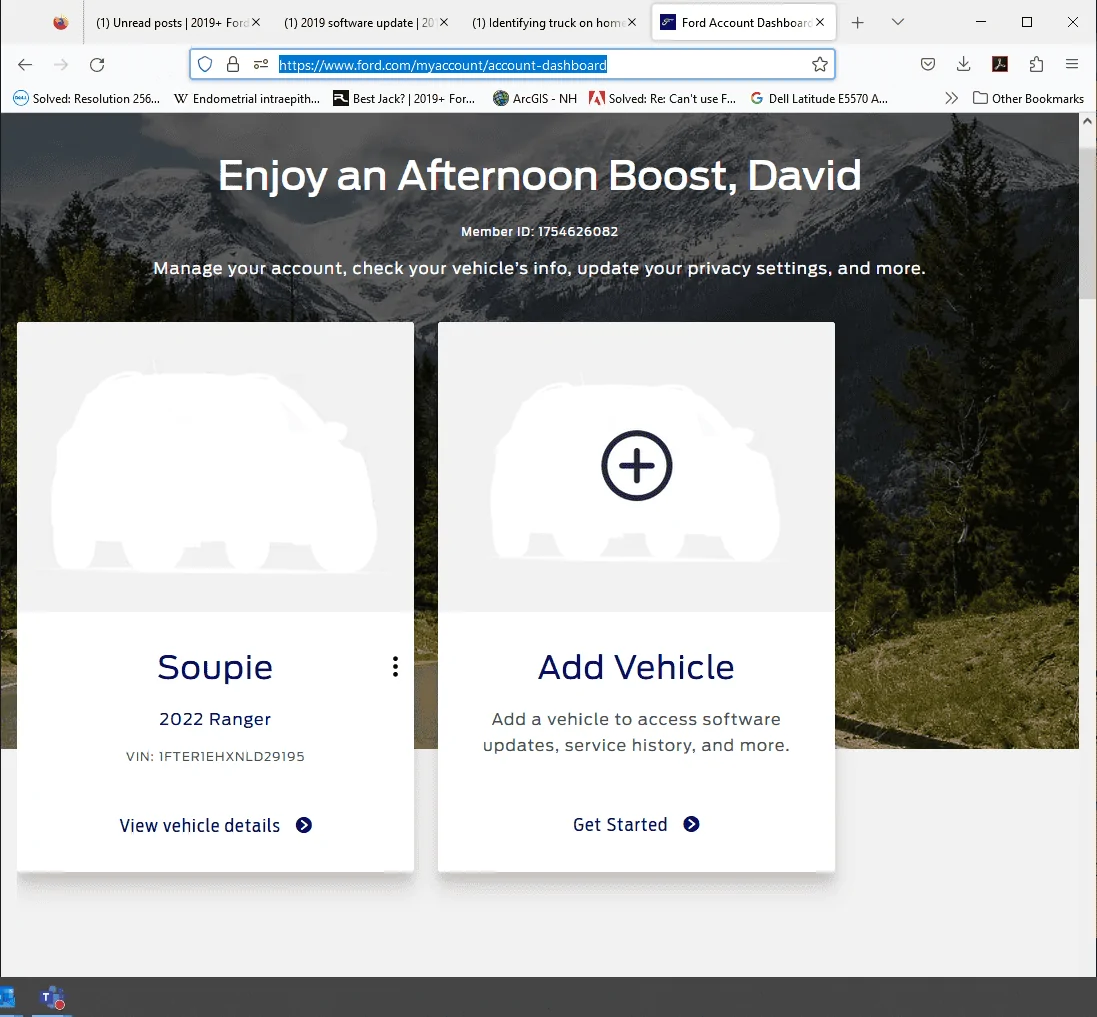Click the plus circle add vehicle icon
The width and height of the screenshot is (1097, 1017).
click(x=637, y=465)
